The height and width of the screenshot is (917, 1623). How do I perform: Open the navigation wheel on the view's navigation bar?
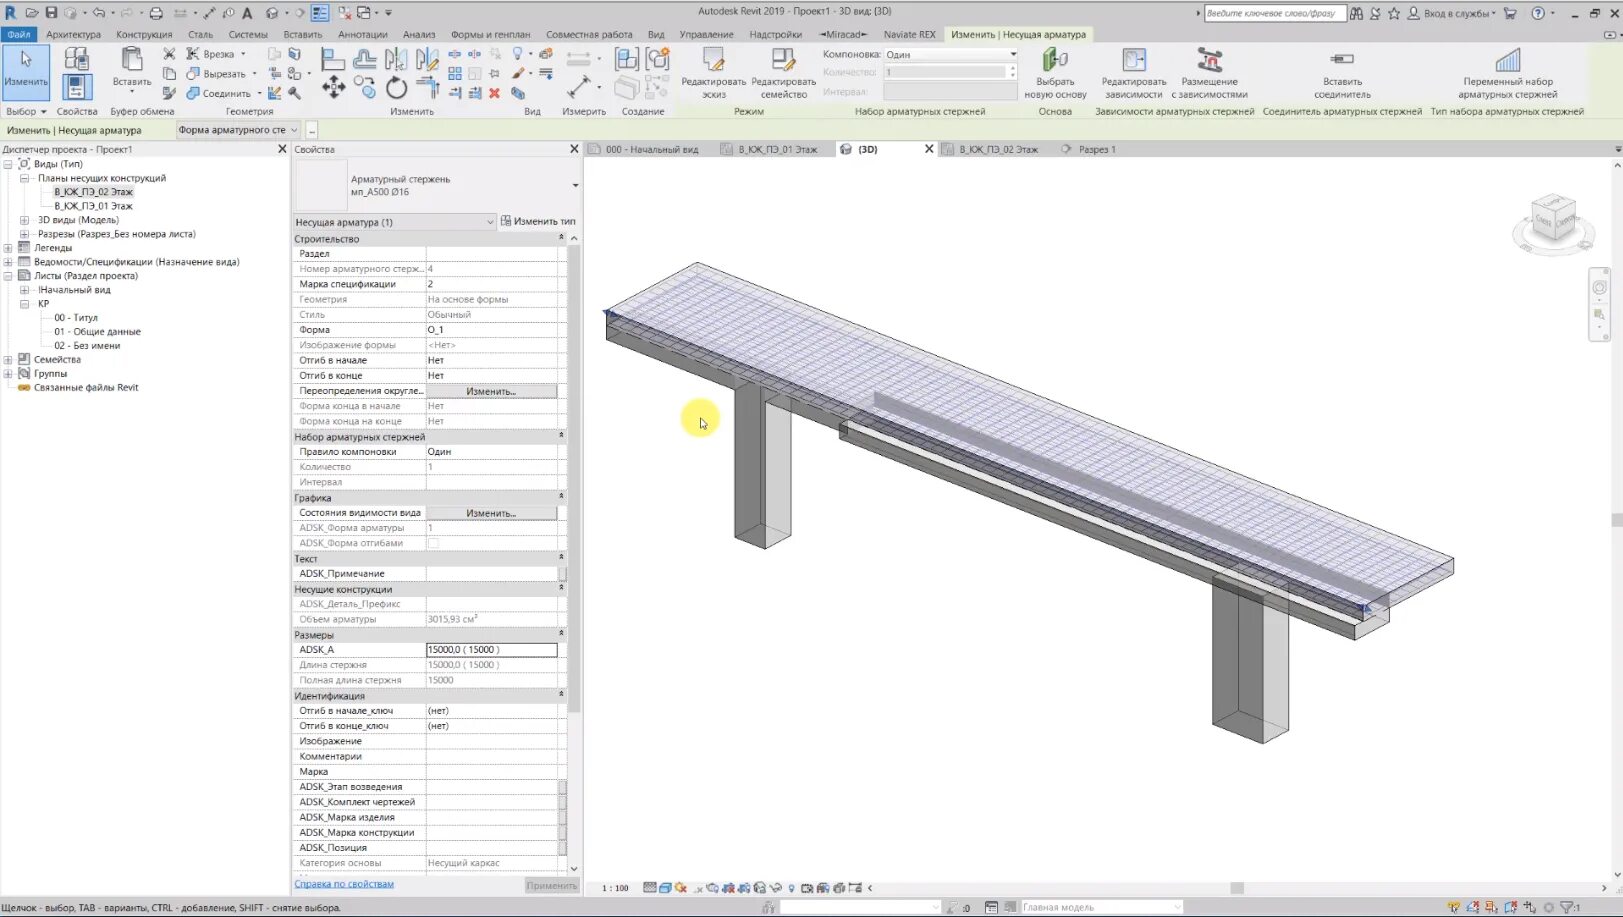coord(1599,288)
